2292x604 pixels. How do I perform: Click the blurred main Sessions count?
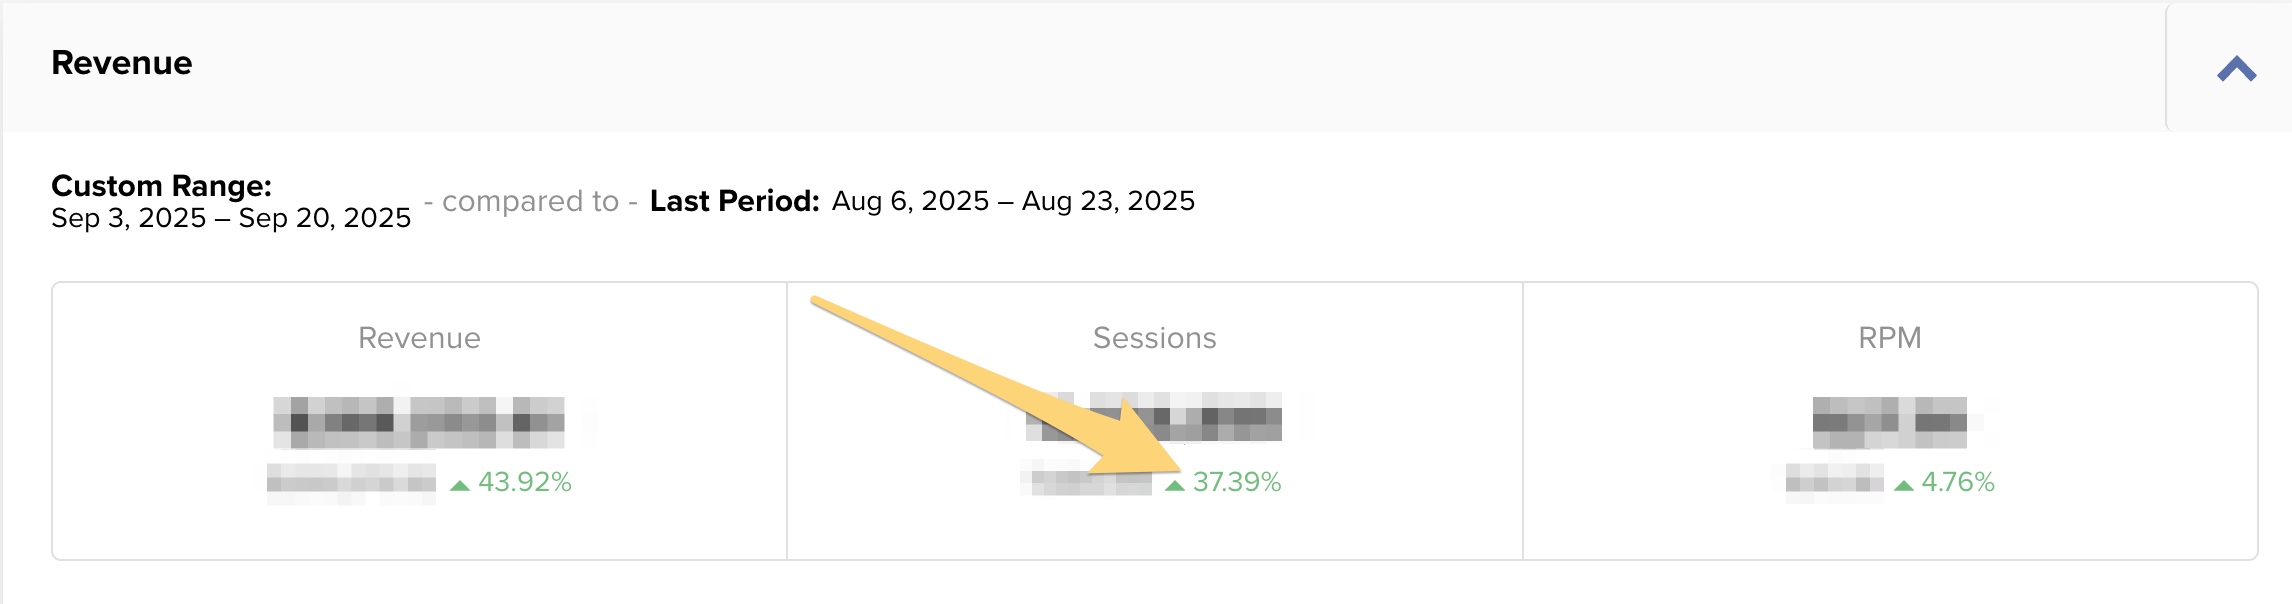1154,418
